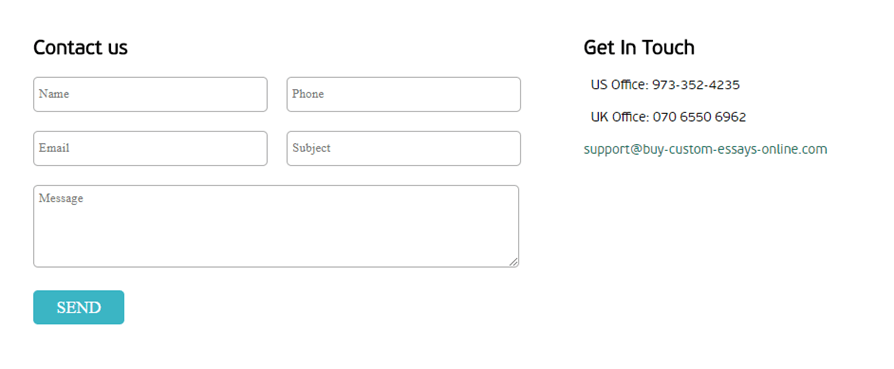
Task: Focus the Phone input field
Action: tap(404, 94)
